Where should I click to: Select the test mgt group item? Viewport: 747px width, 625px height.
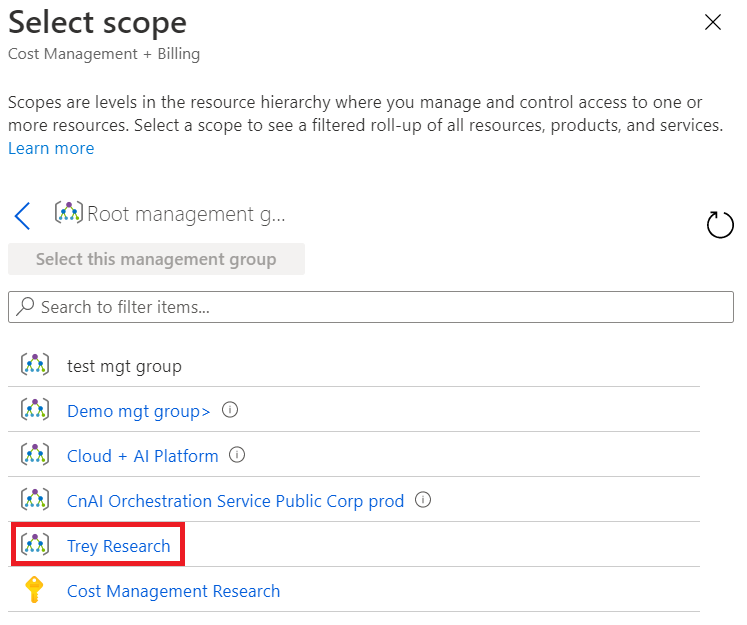point(124,366)
